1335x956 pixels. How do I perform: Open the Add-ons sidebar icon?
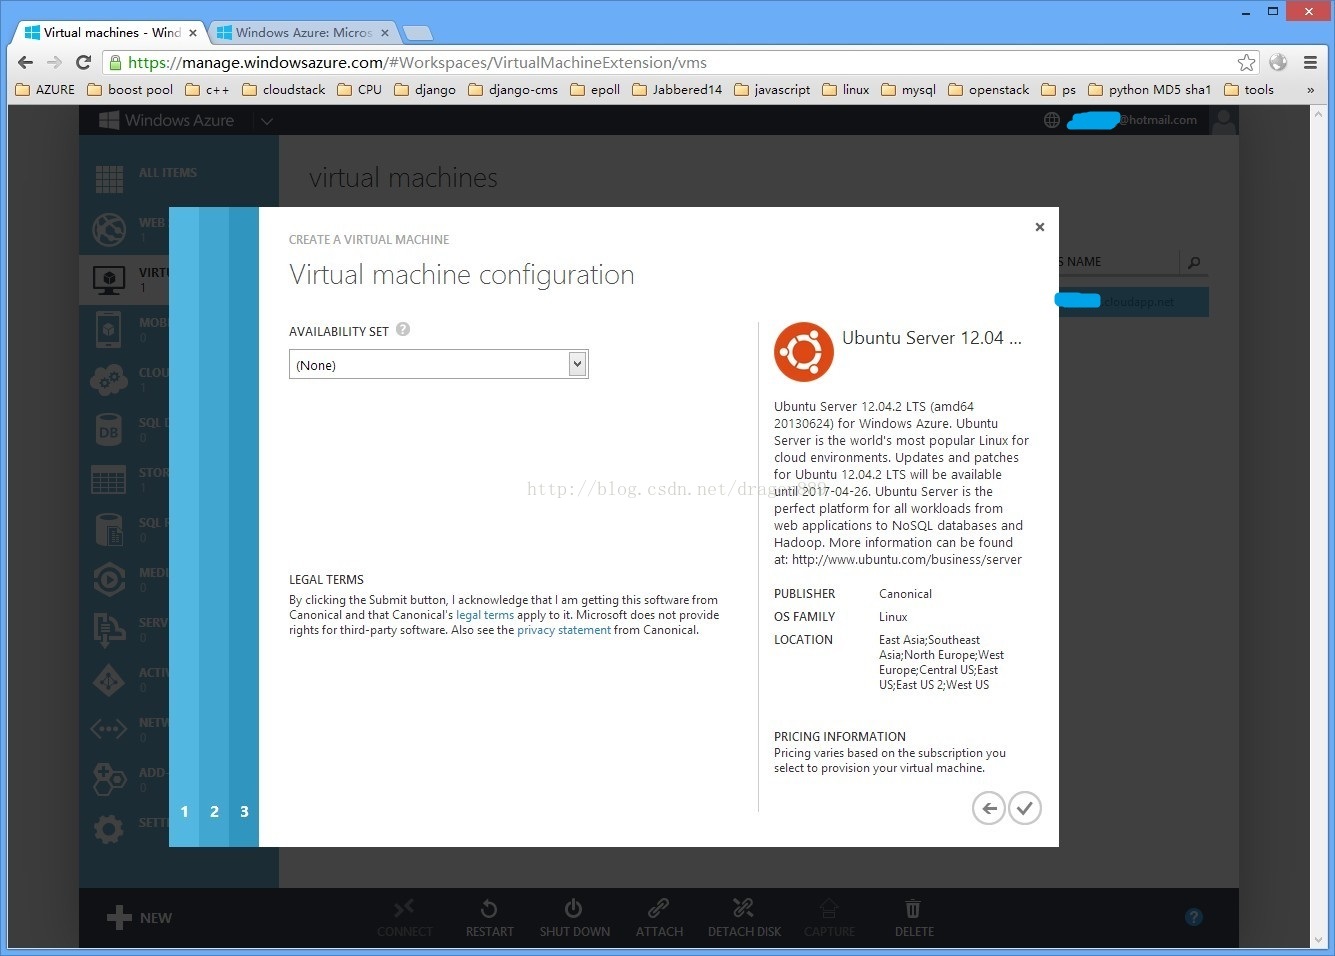click(x=109, y=779)
